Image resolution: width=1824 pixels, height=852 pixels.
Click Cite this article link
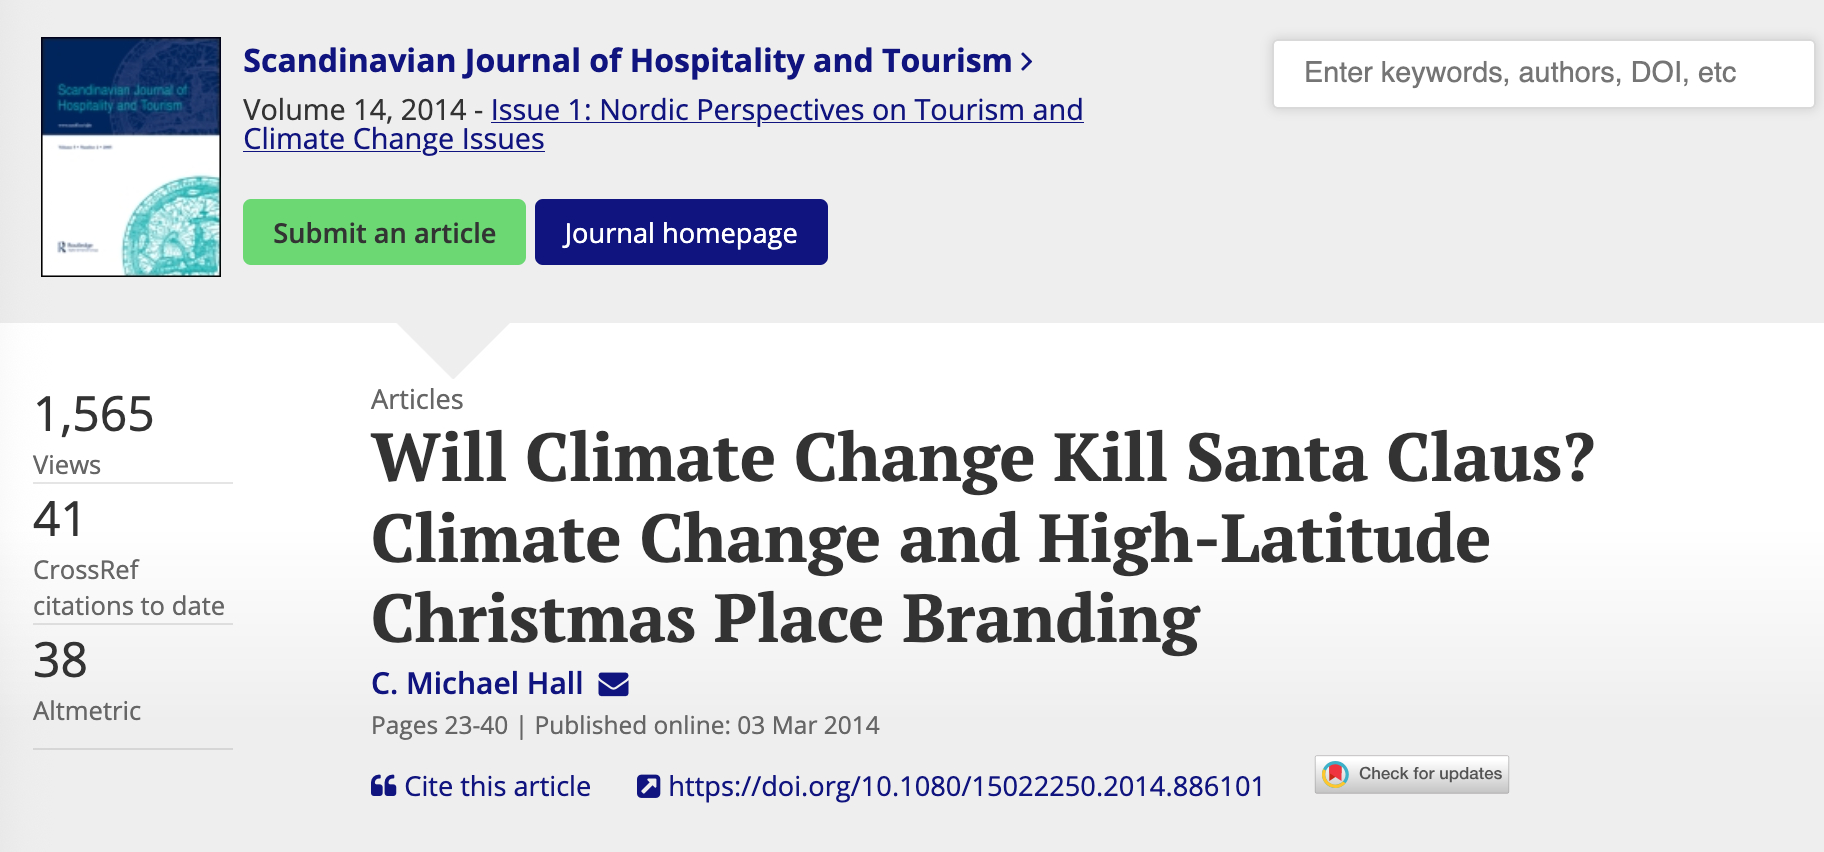point(497,786)
